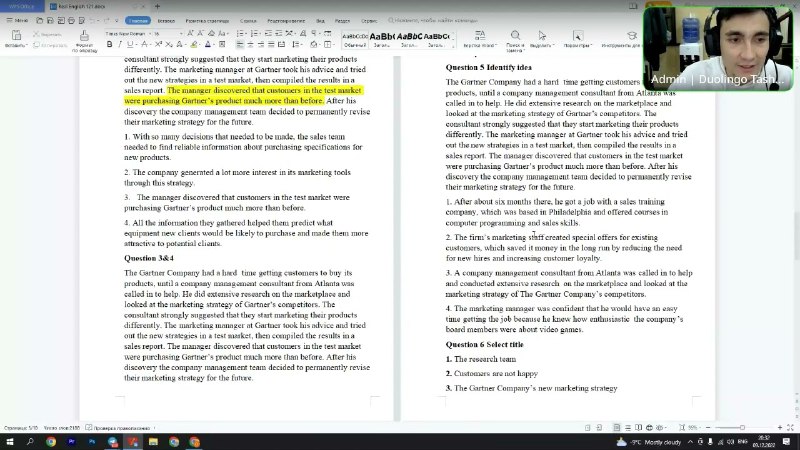
Task: Click the increase indent icon
Action: pos(278,33)
